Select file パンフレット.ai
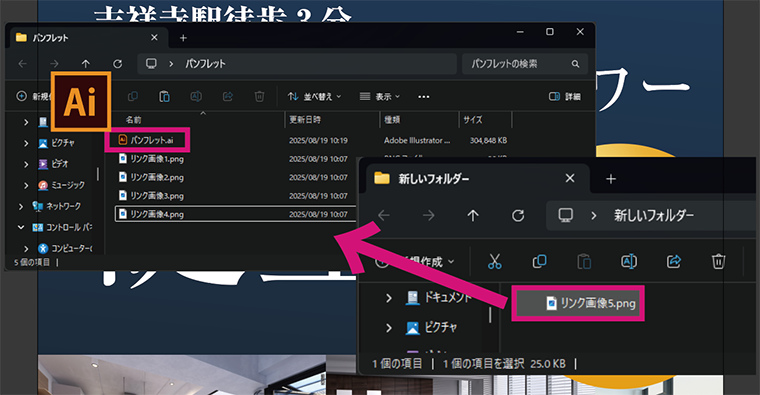760x395 pixels. (152, 141)
